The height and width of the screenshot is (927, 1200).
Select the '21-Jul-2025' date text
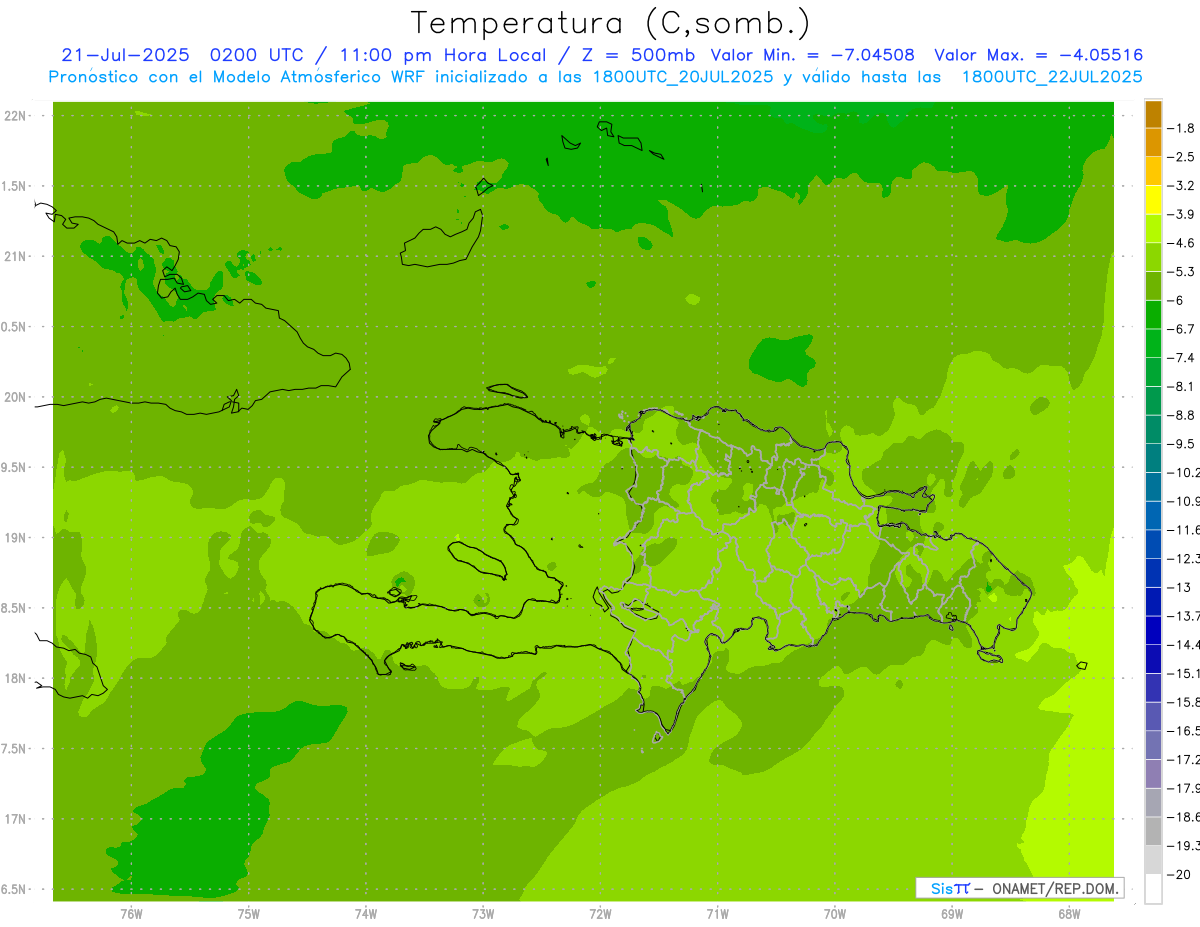click(125, 55)
